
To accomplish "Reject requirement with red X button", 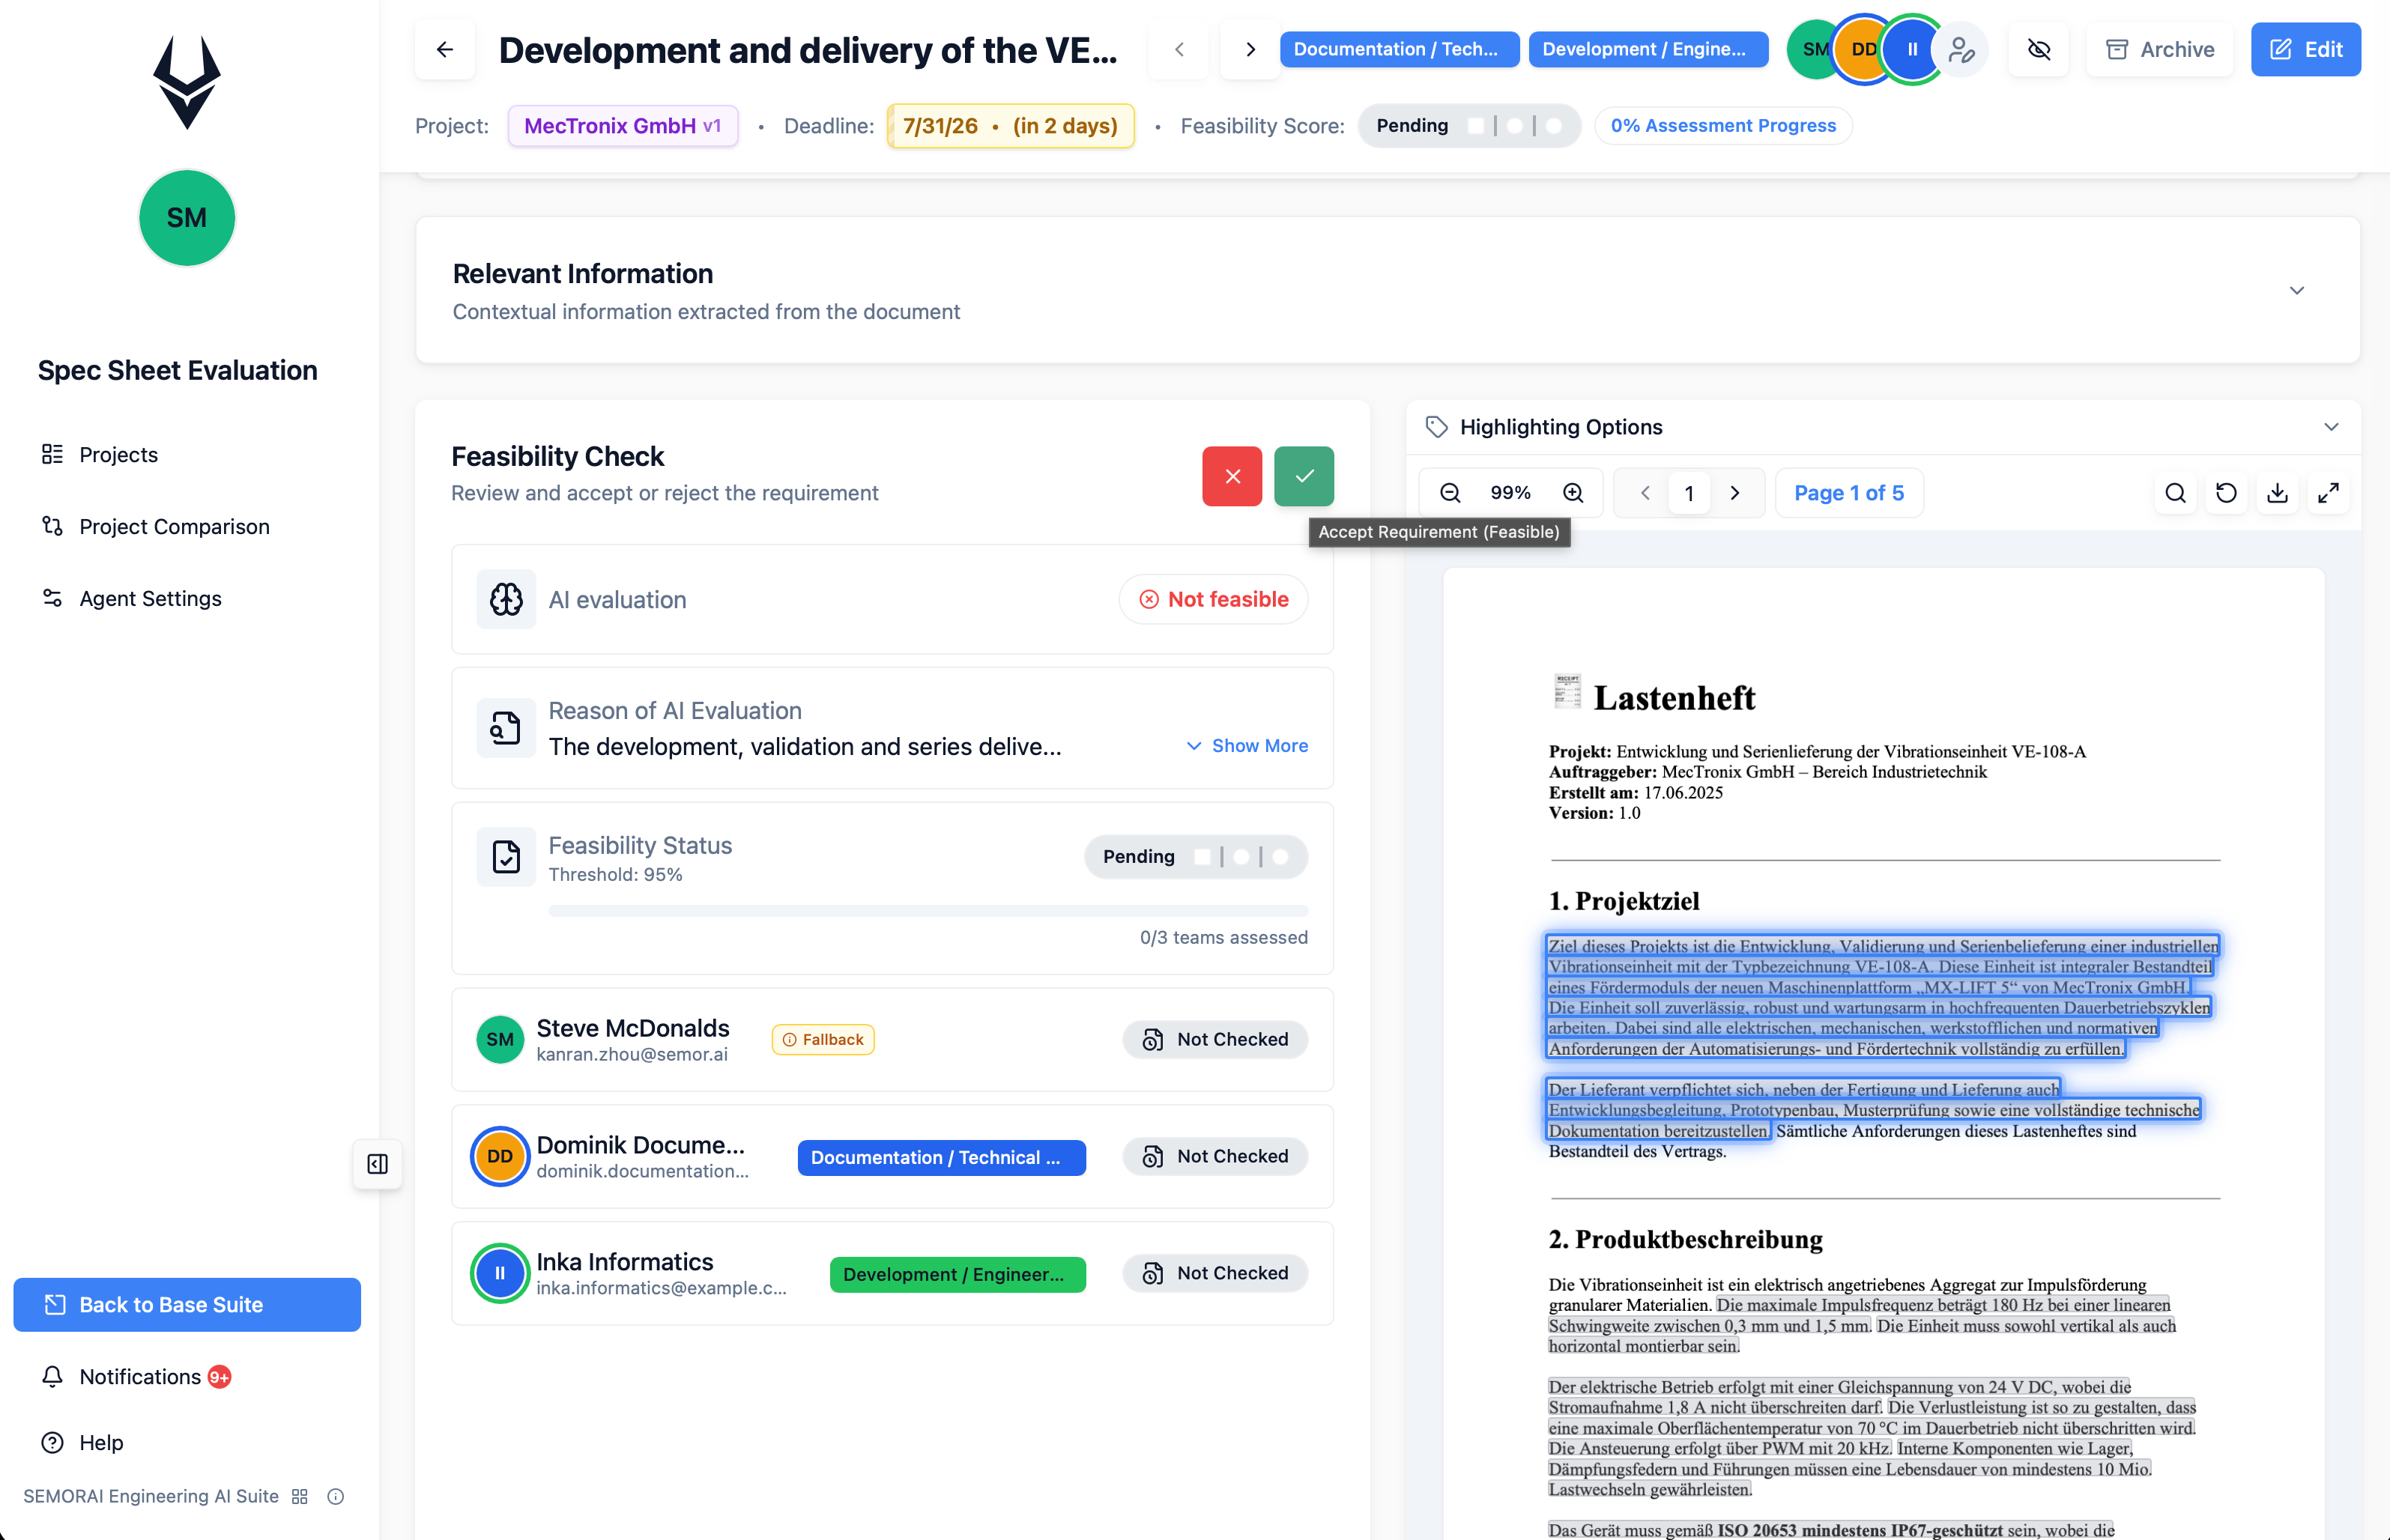I will (1232, 476).
